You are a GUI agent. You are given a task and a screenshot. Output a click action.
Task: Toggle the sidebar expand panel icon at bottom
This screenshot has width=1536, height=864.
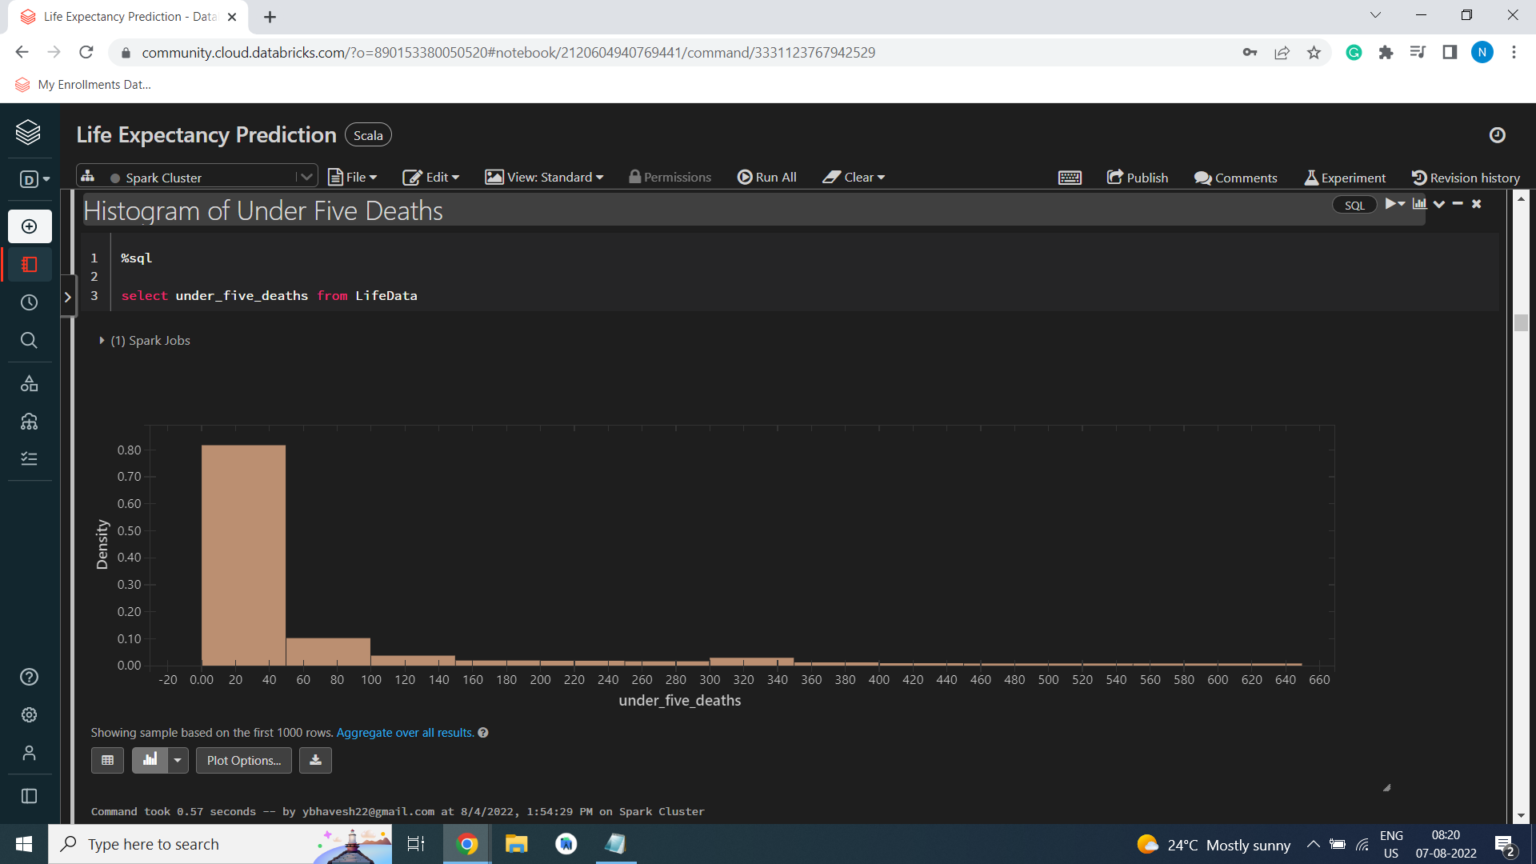29,796
